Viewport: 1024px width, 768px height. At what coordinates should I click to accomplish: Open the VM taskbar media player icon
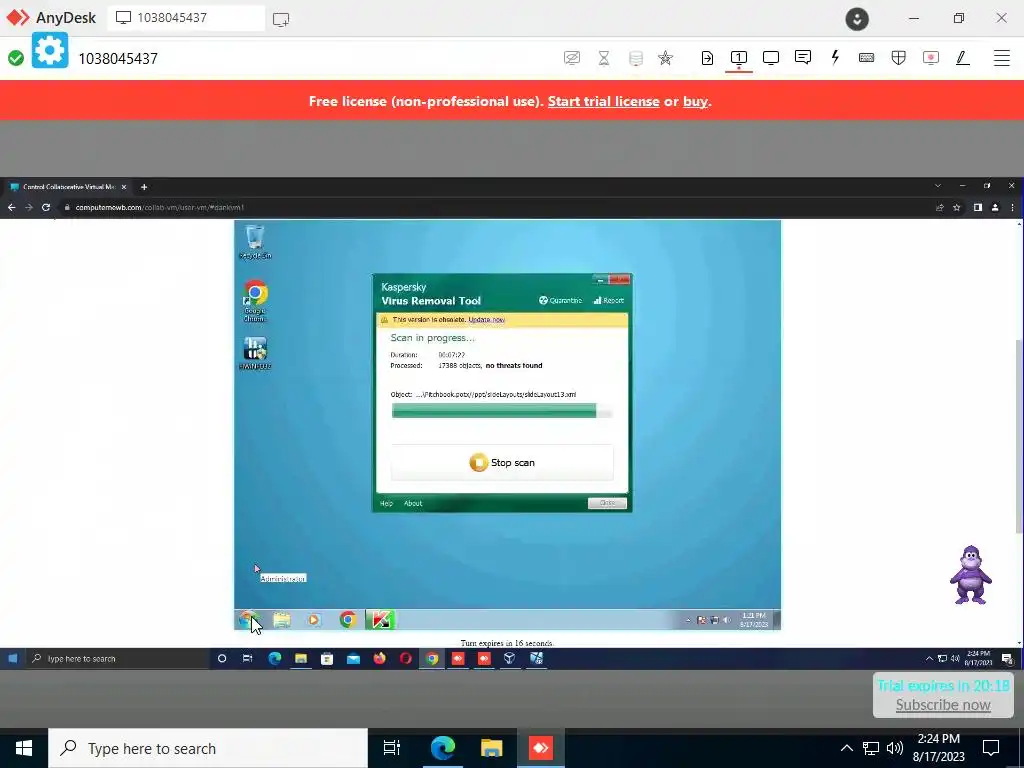314,620
